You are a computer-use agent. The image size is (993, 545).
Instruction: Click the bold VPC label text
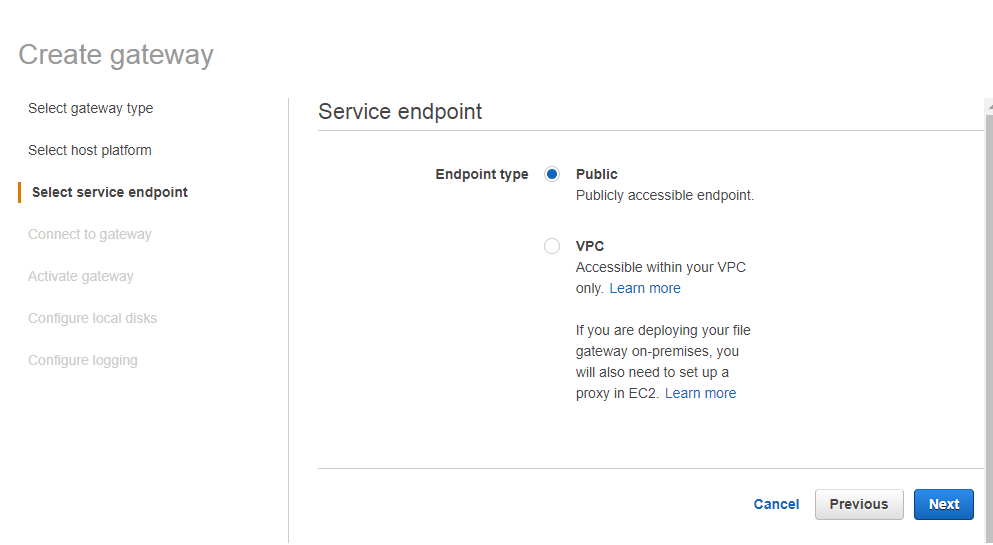590,246
